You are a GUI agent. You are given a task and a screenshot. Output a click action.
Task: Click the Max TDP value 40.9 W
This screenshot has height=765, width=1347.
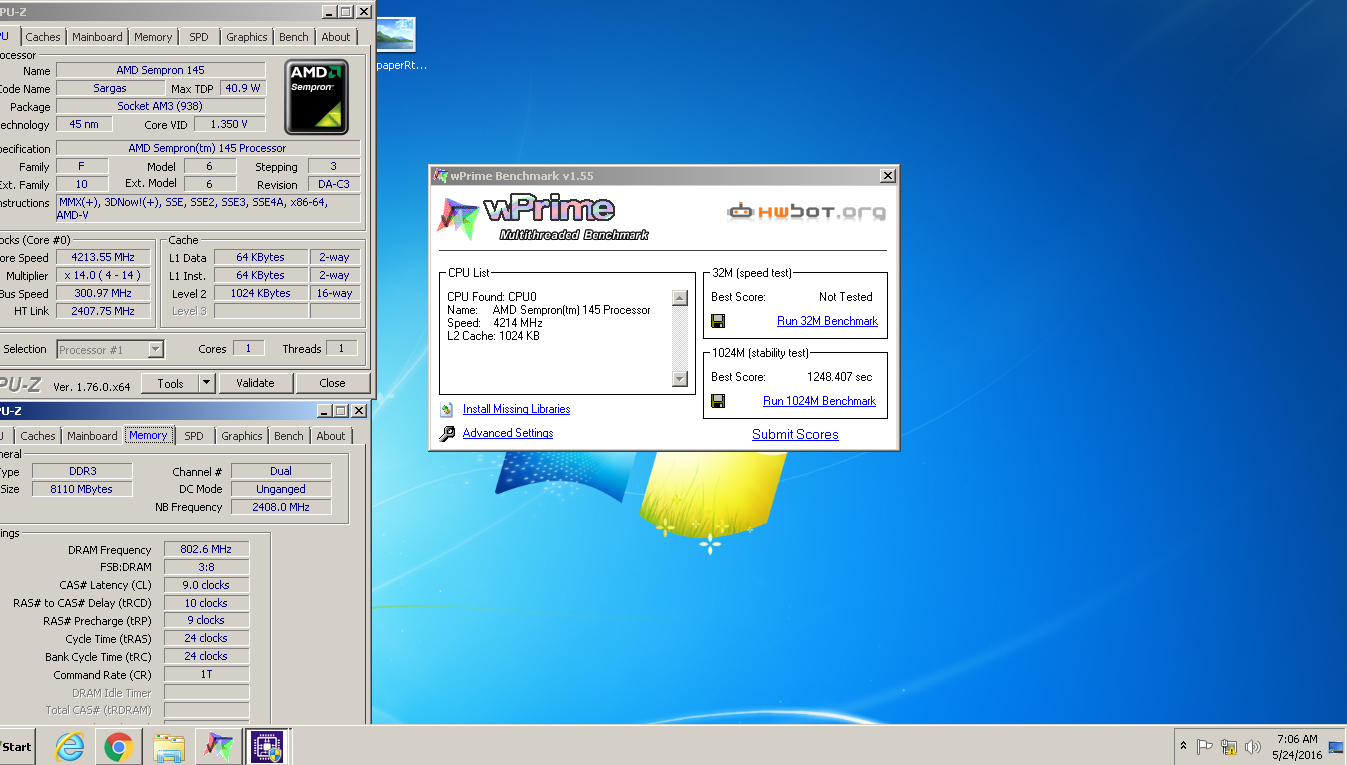coord(242,88)
